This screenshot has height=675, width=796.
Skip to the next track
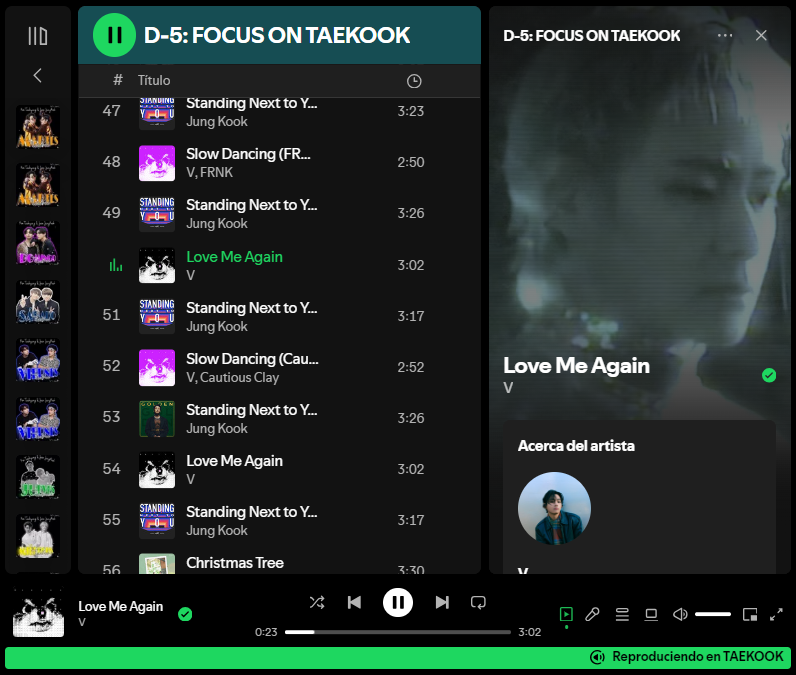coord(442,602)
